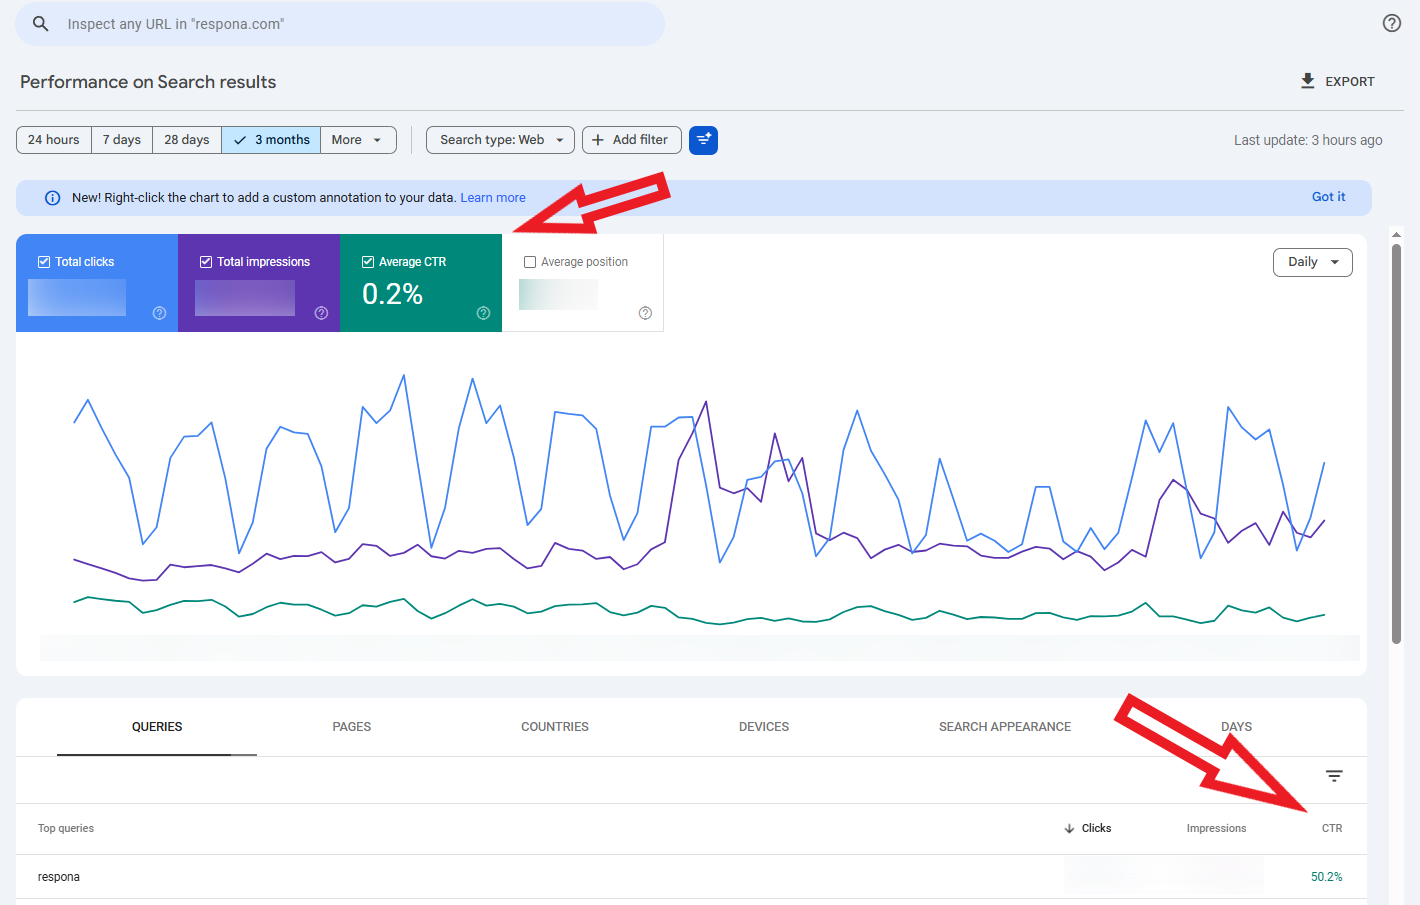The width and height of the screenshot is (1420, 905).
Task: Open the More date range dropdown
Action: pyautogui.click(x=358, y=140)
